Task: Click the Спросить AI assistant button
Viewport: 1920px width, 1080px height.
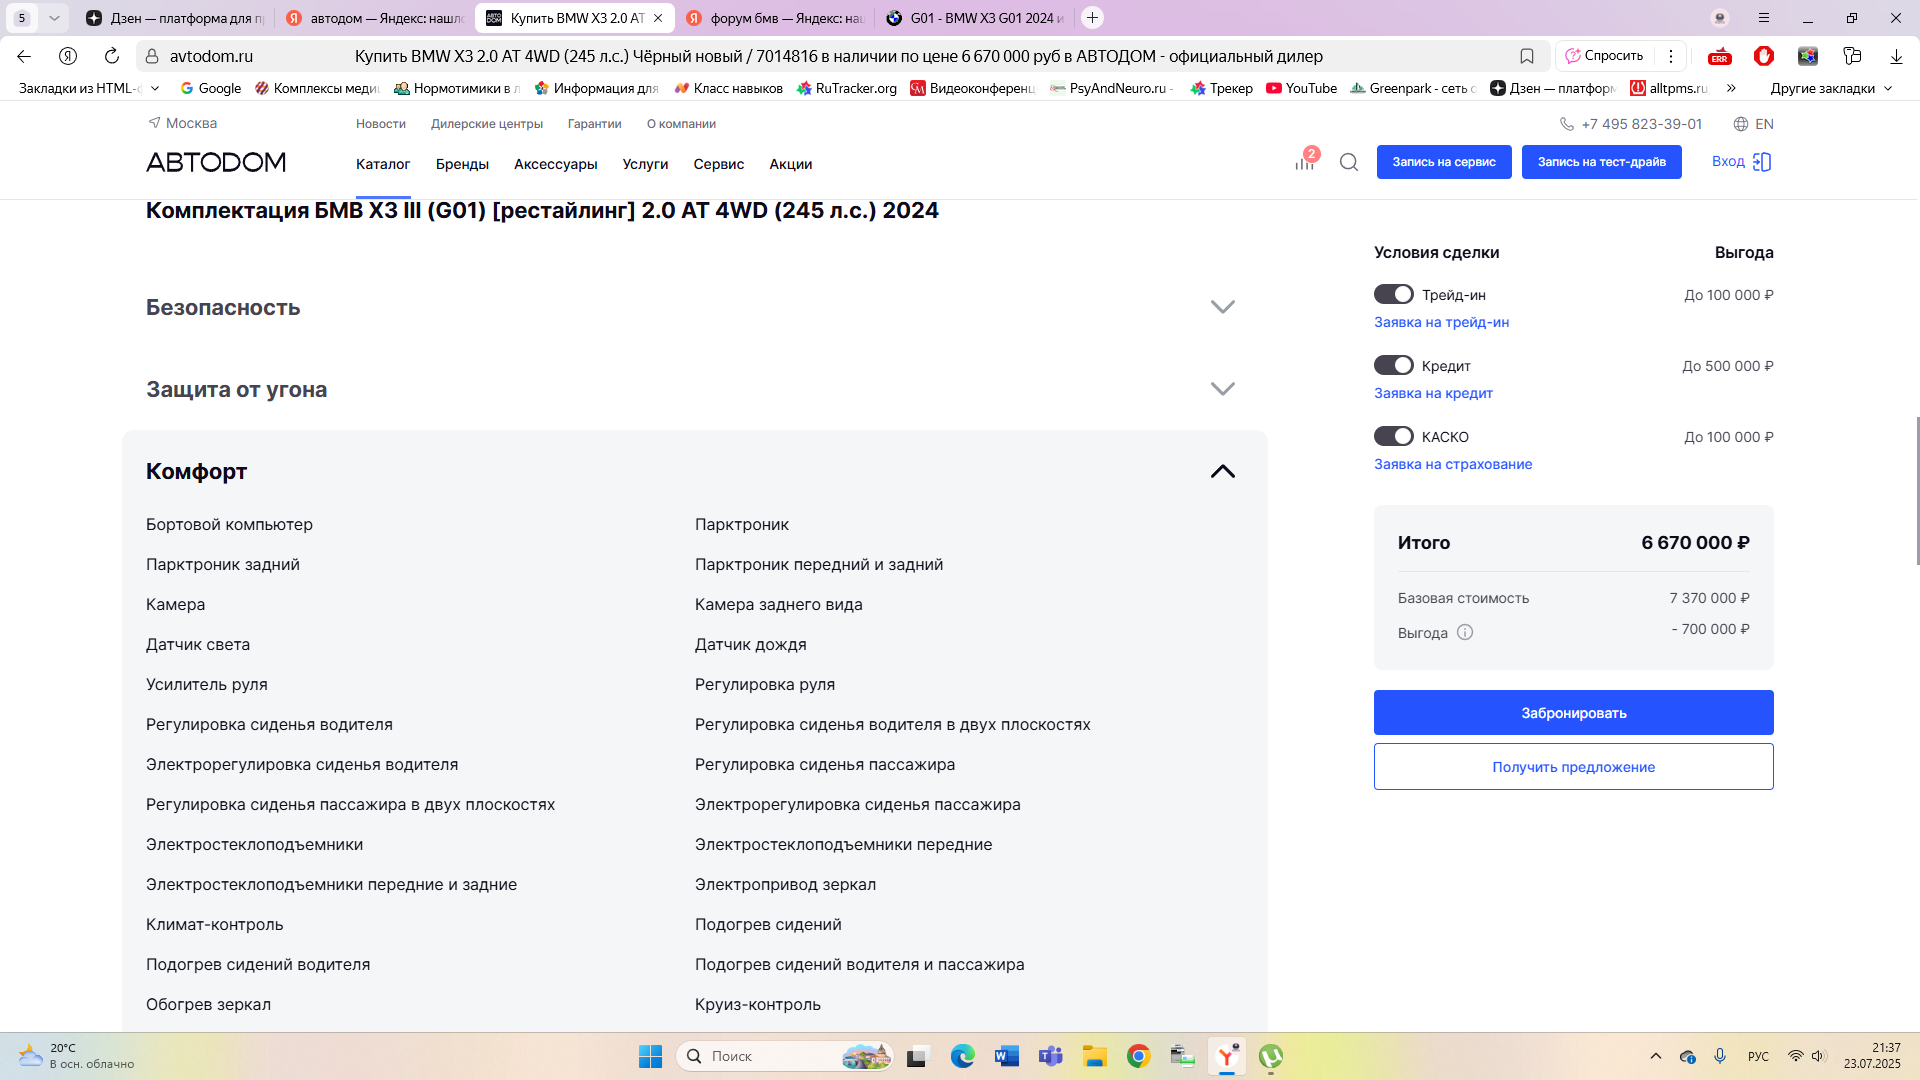Action: [x=1605, y=56]
